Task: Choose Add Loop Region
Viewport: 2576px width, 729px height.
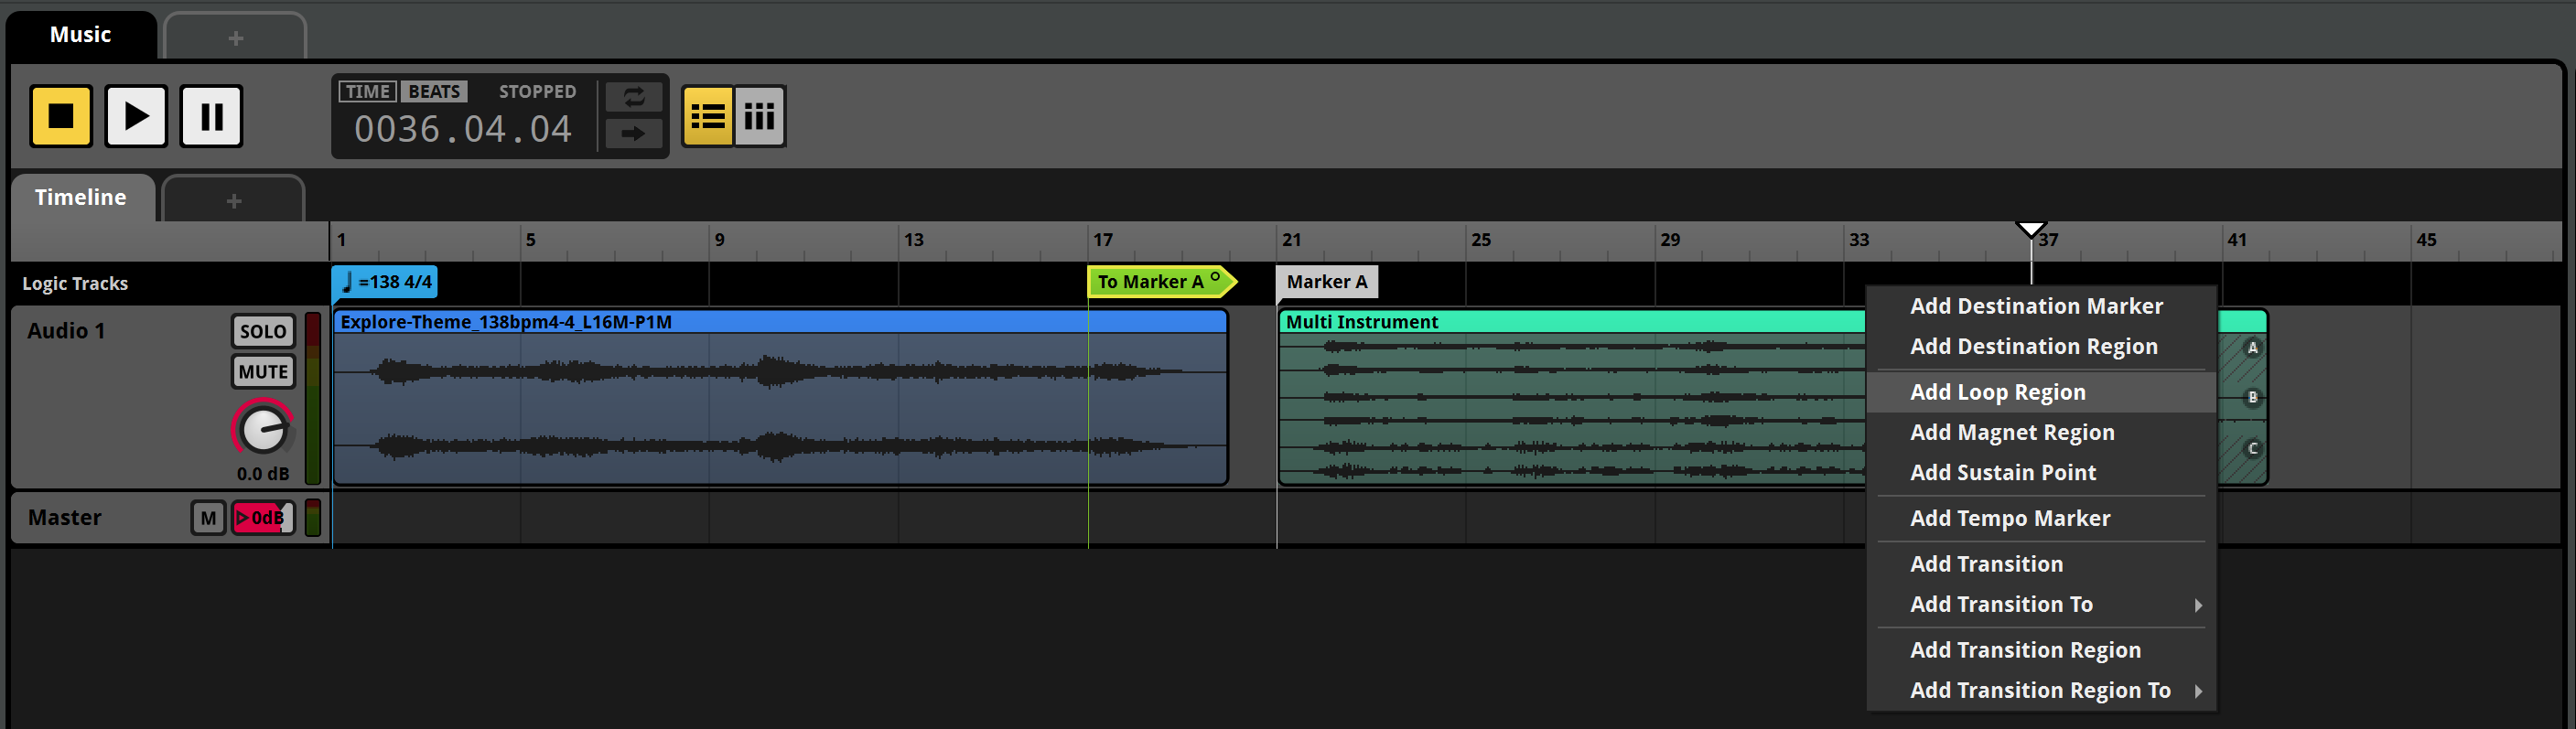Action: tap(2040, 392)
